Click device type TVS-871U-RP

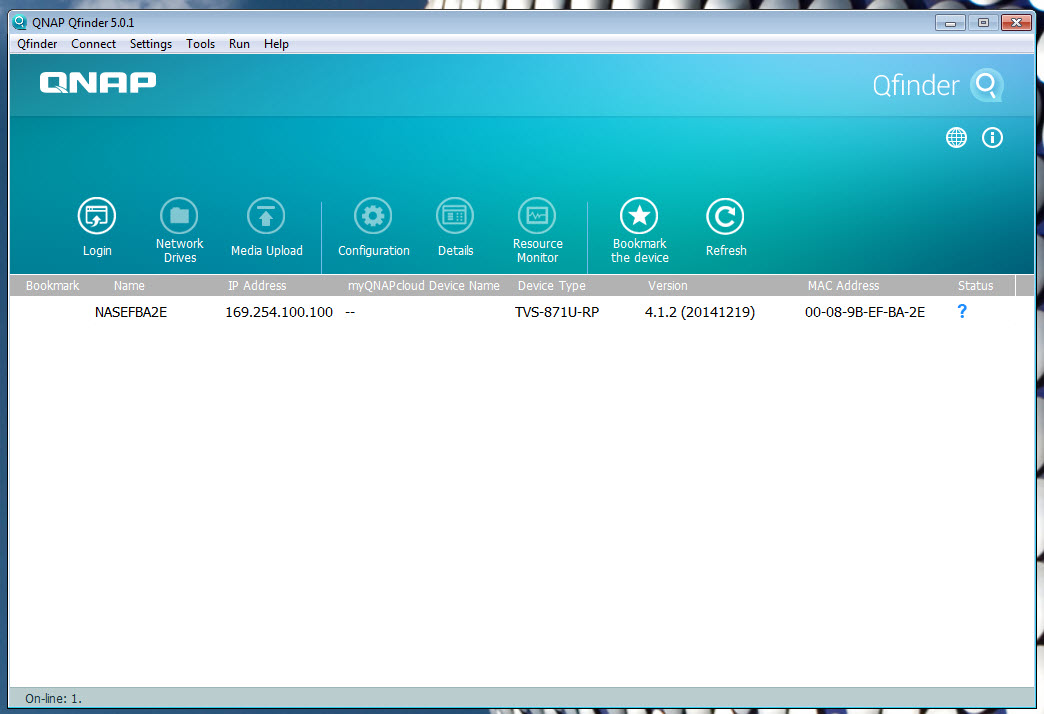click(x=557, y=312)
